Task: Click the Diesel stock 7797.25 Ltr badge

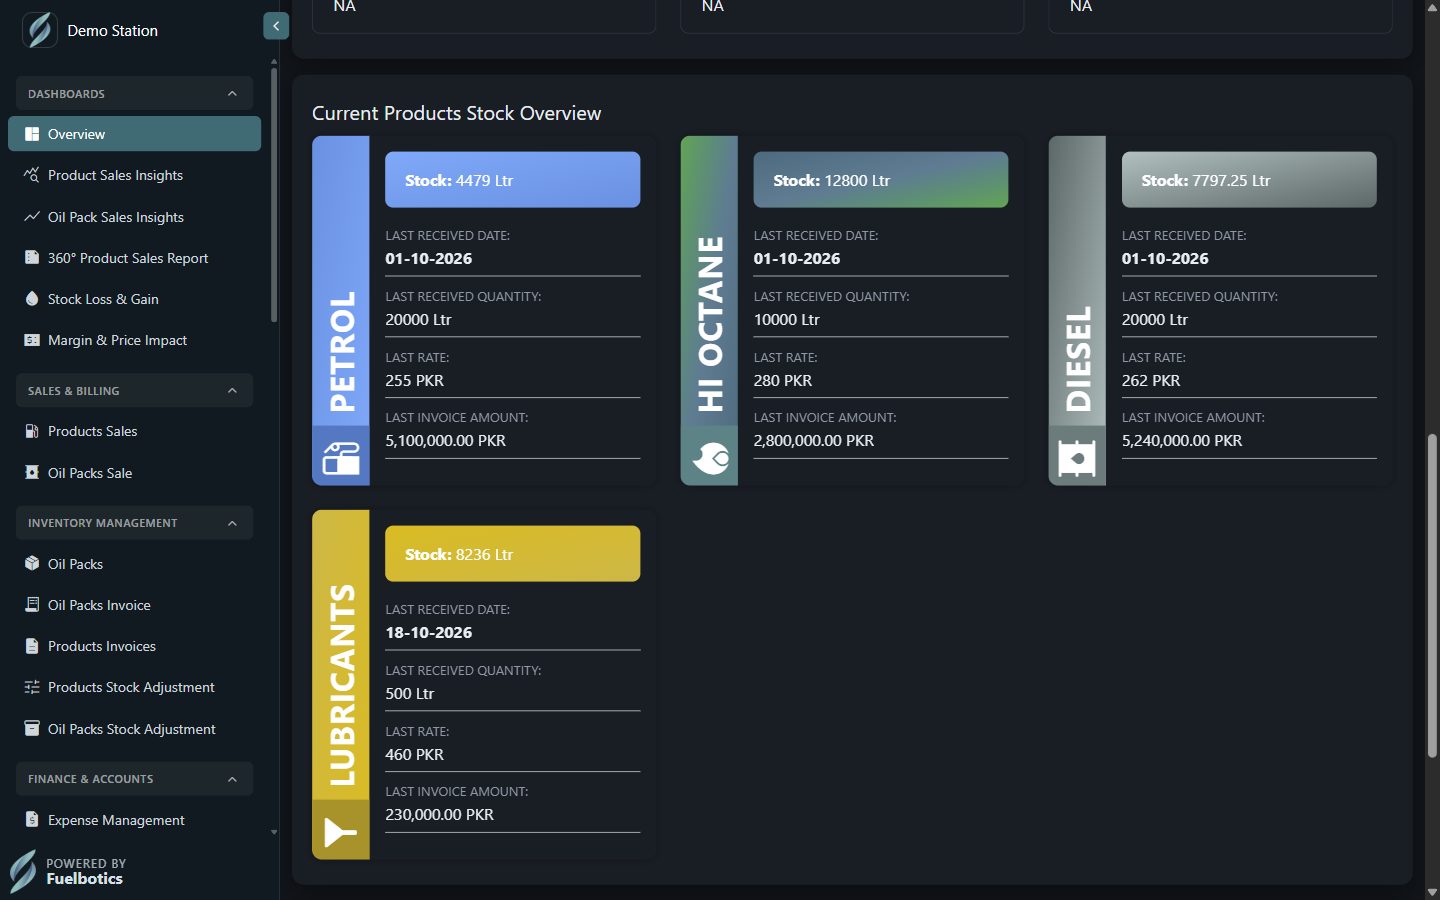Action: [1249, 180]
